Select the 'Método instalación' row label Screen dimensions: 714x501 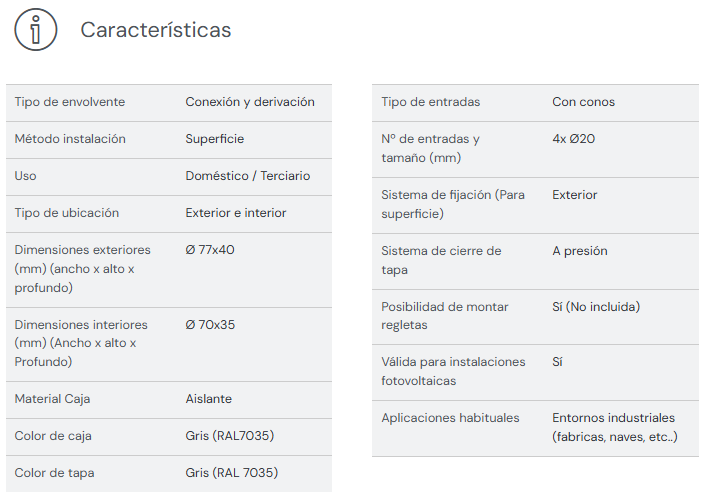[x=70, y=139]
